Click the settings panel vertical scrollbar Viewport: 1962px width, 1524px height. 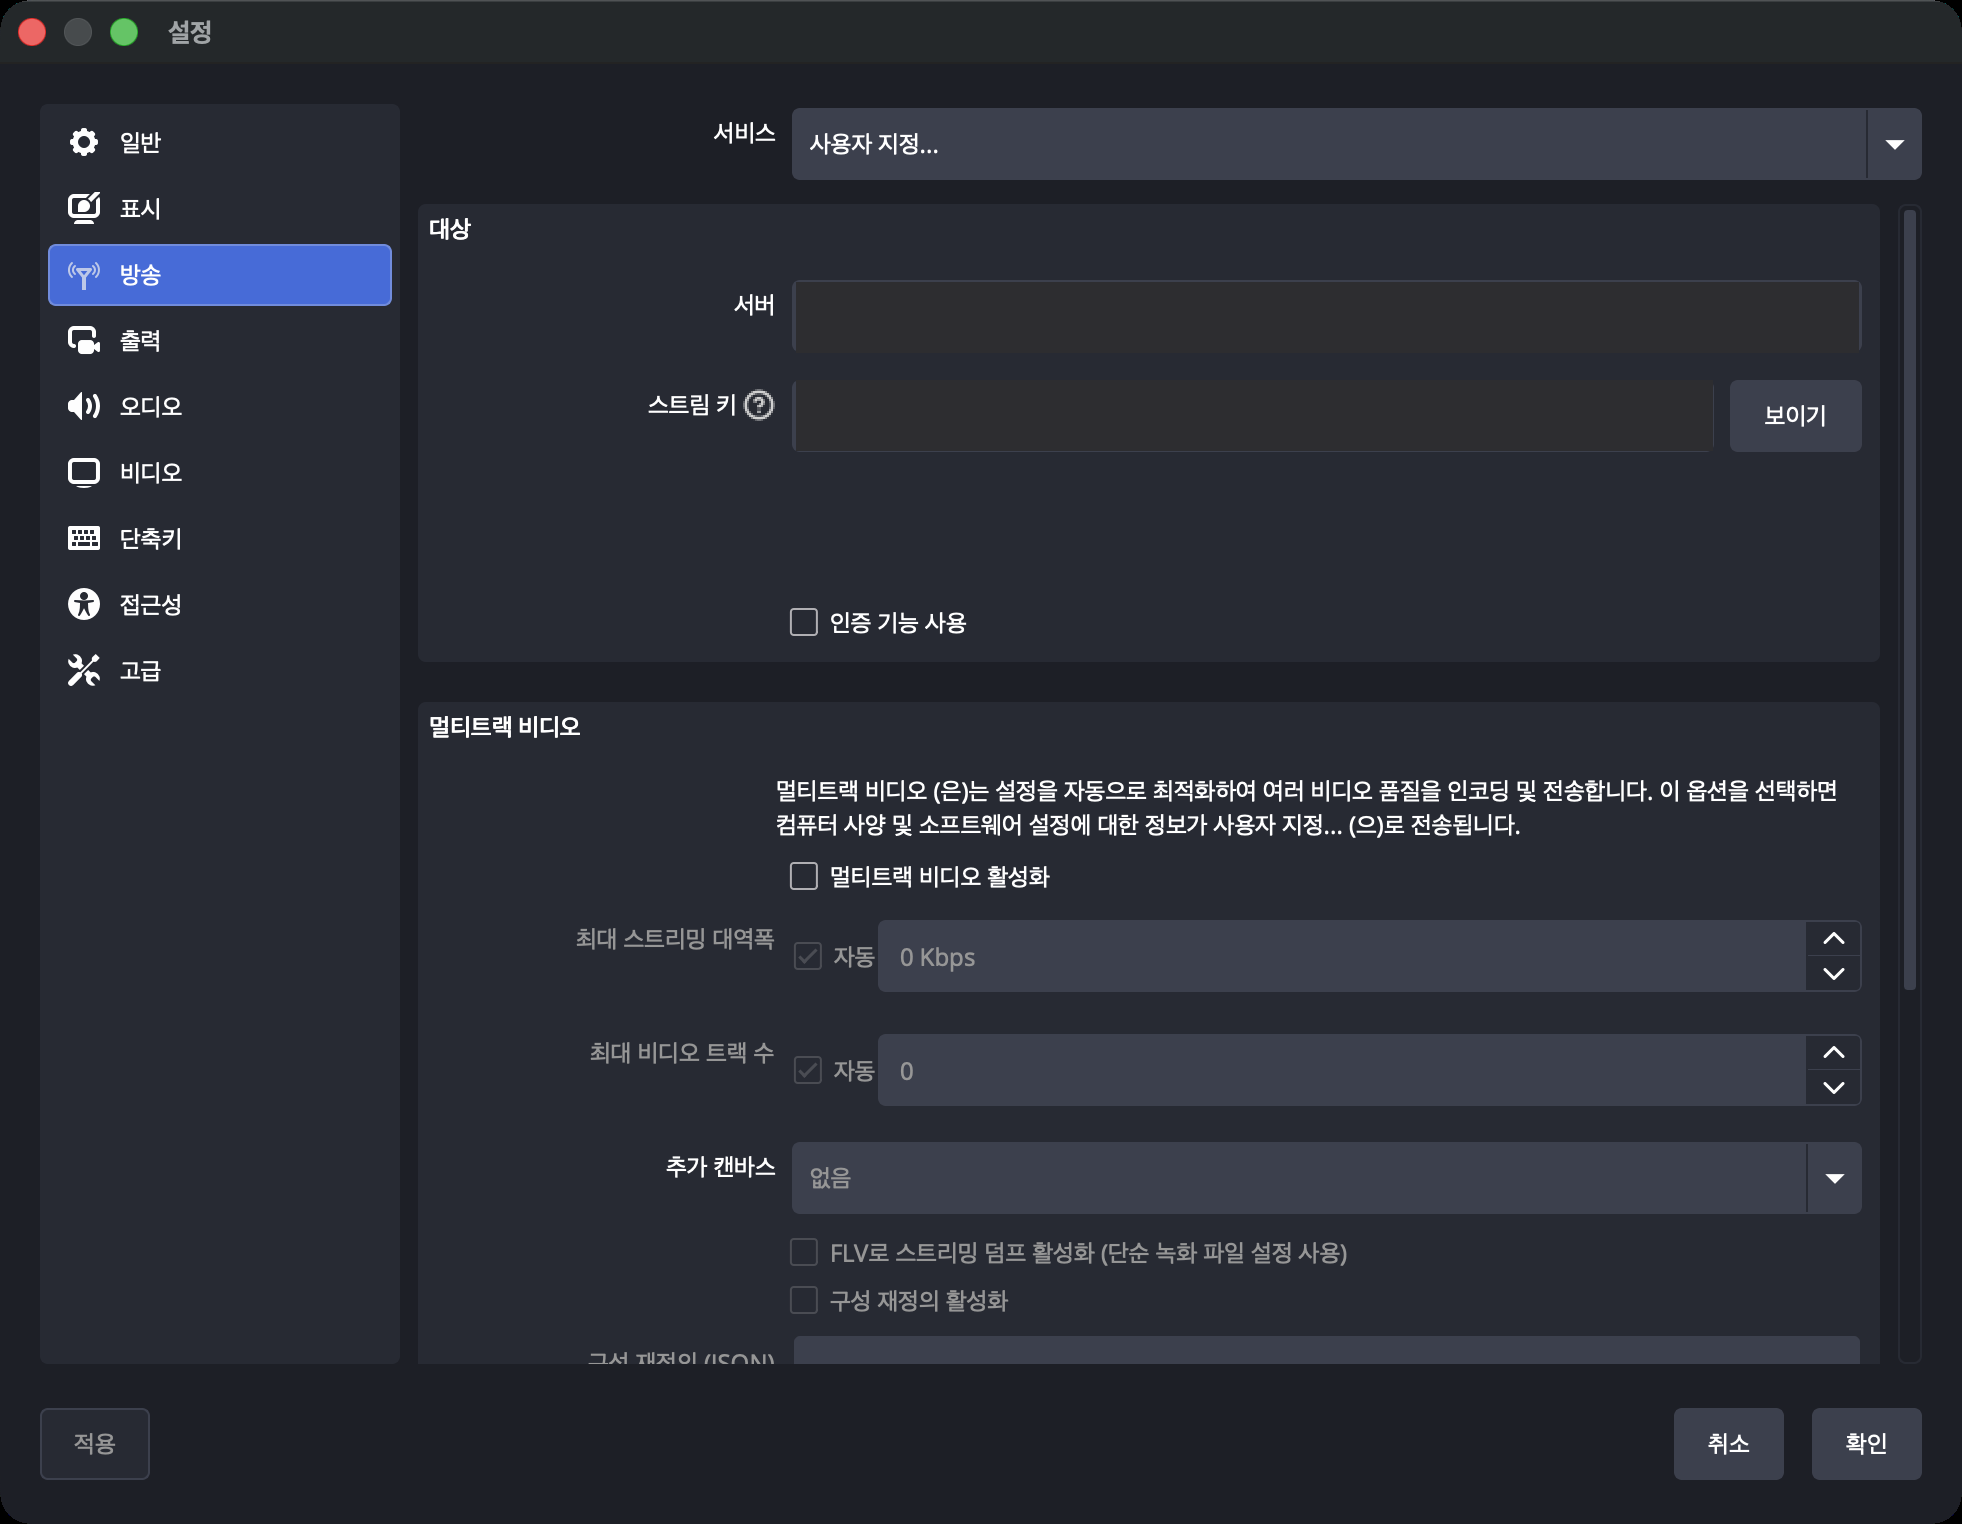[x=1910, y=600]
